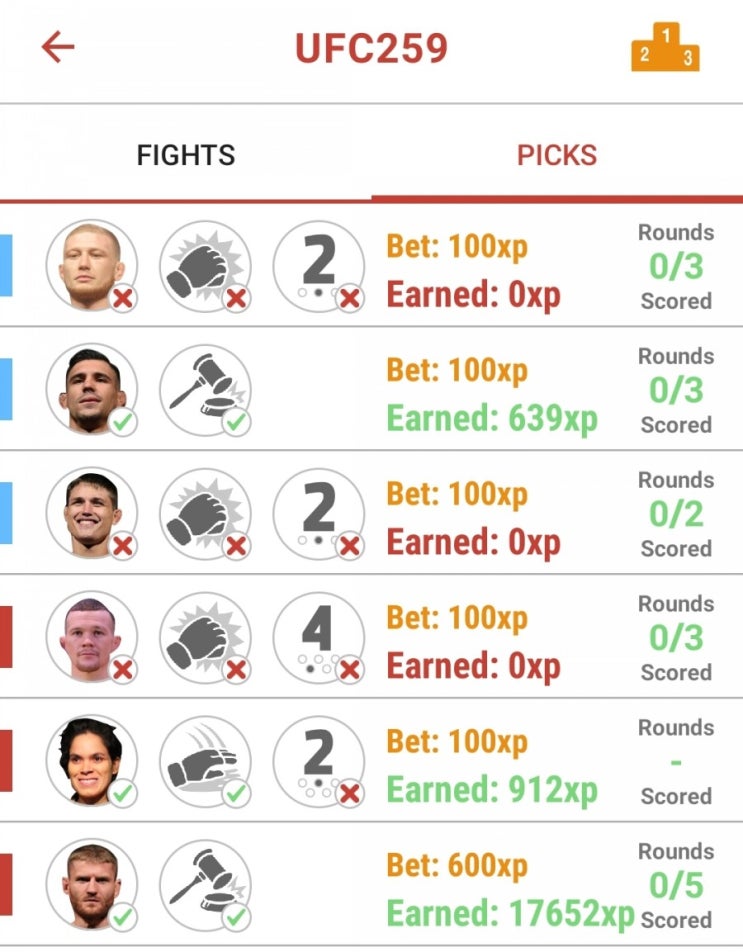
Task: Tap round 2 icon in the submission row
Action: (x=319, y=761)
